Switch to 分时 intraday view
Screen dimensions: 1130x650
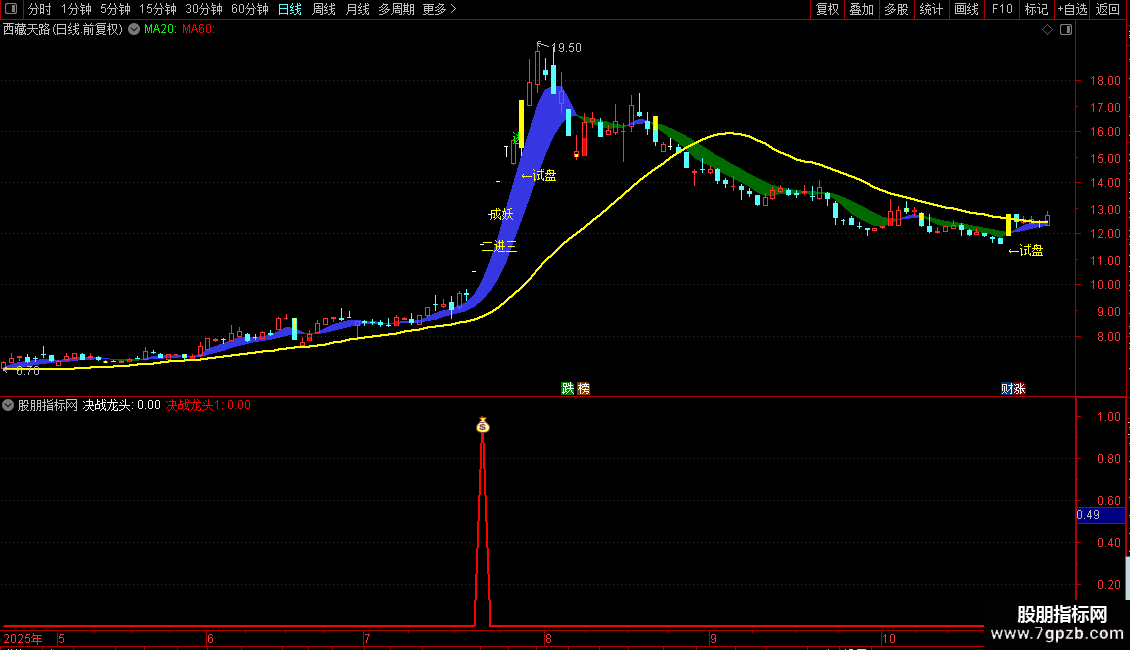(x=40, y=9)
